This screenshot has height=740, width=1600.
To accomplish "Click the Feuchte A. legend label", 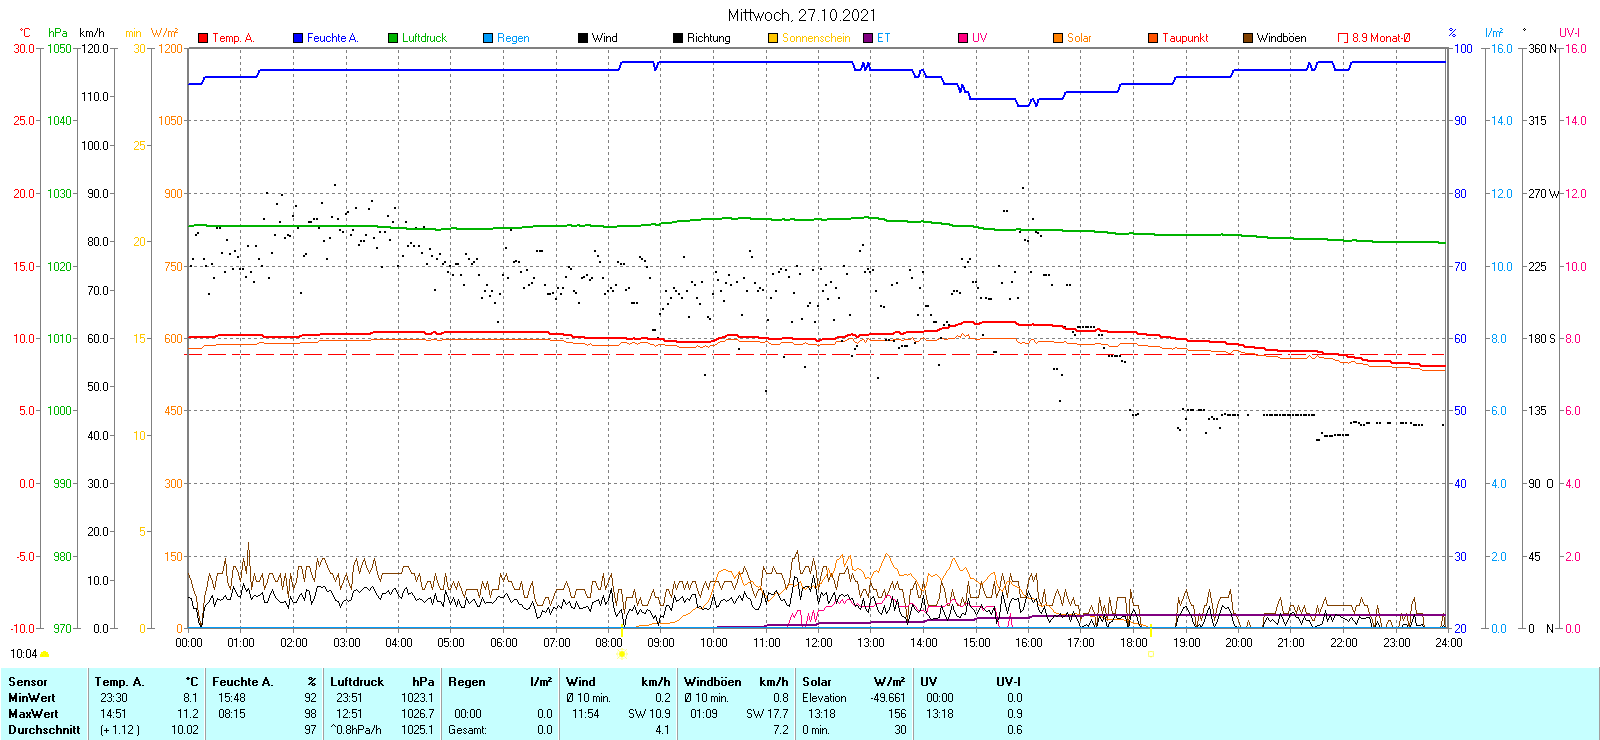I will (x=332, y=38).
